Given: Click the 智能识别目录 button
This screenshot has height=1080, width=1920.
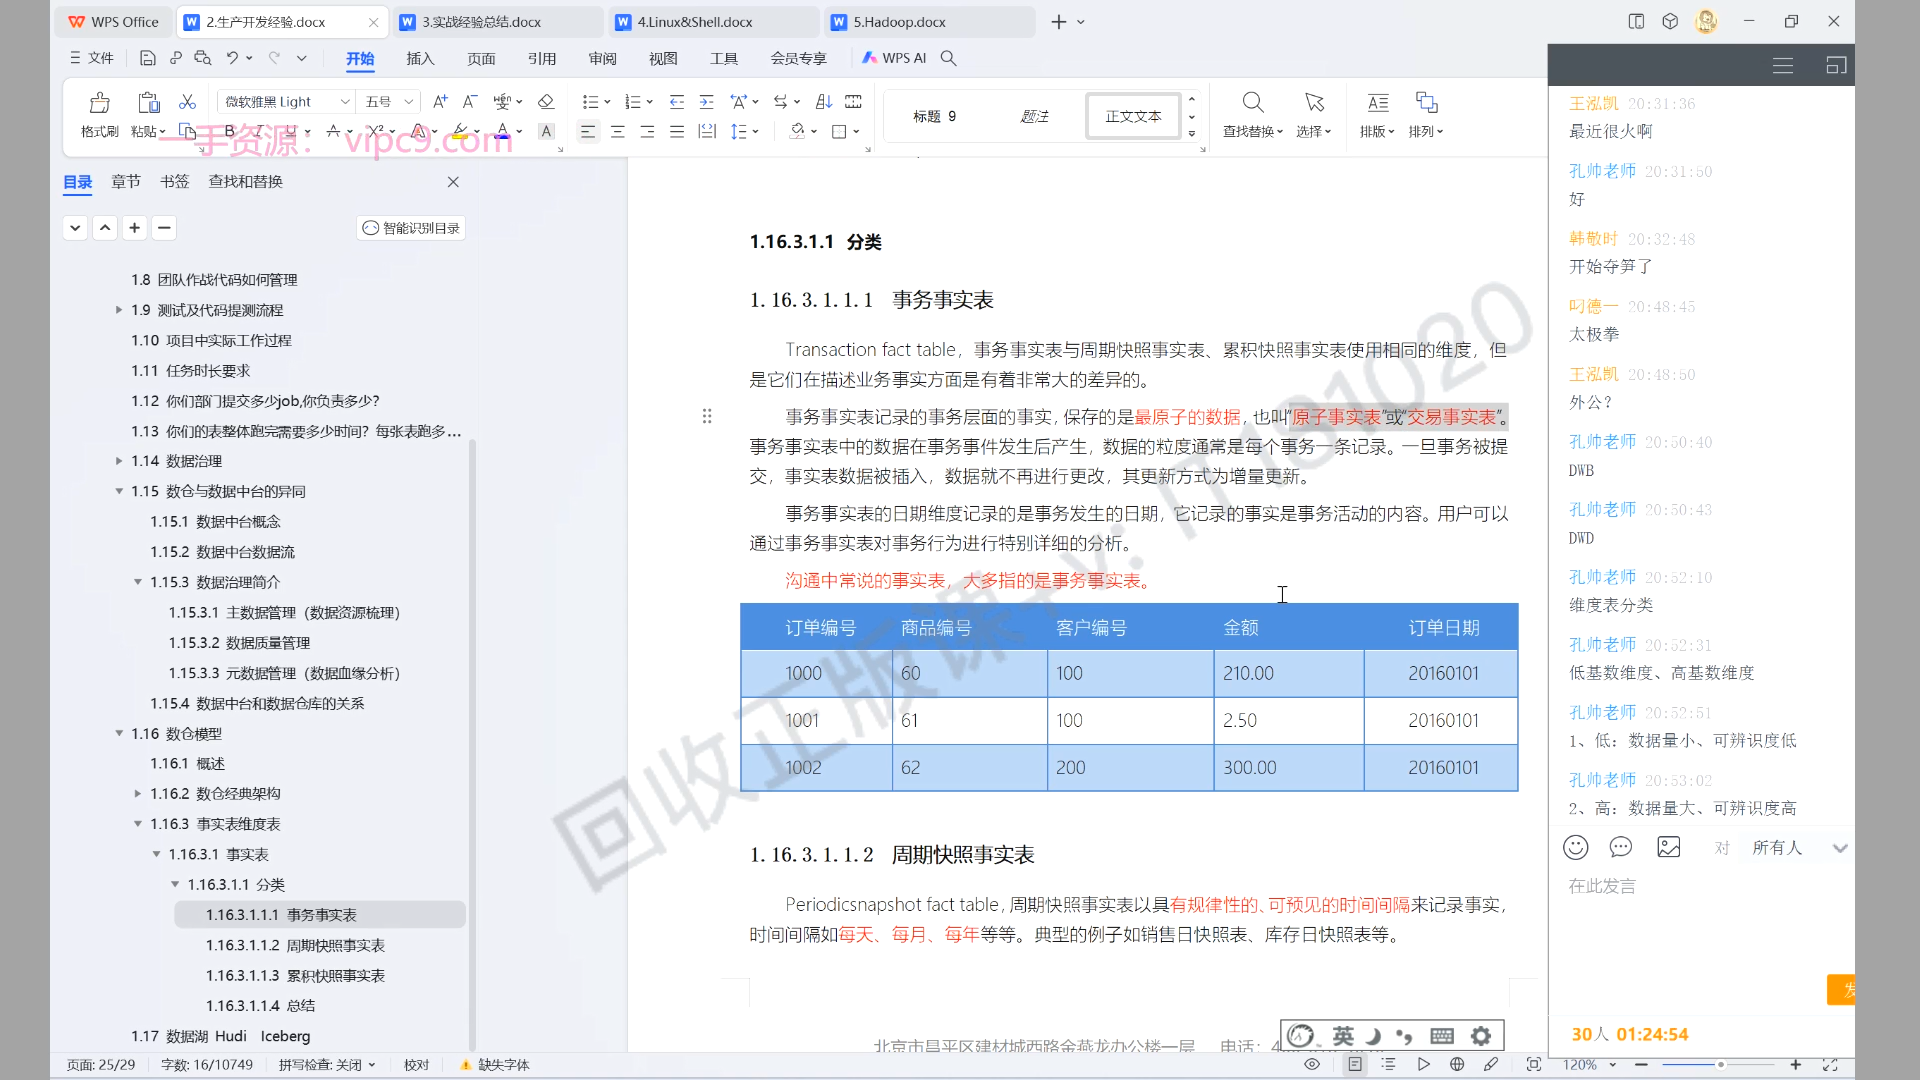Looking at the screenshot, I should pyautogui.click(x=411, y=228).
